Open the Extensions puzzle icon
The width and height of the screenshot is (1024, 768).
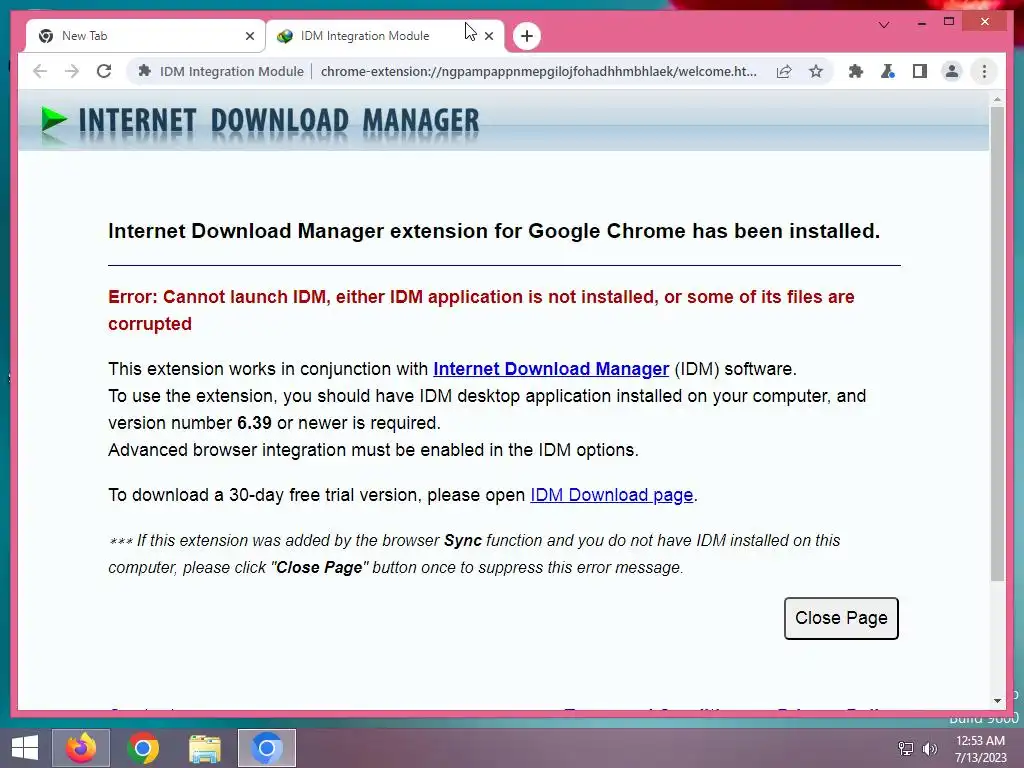pyautogui.click(x=856, y=71)
